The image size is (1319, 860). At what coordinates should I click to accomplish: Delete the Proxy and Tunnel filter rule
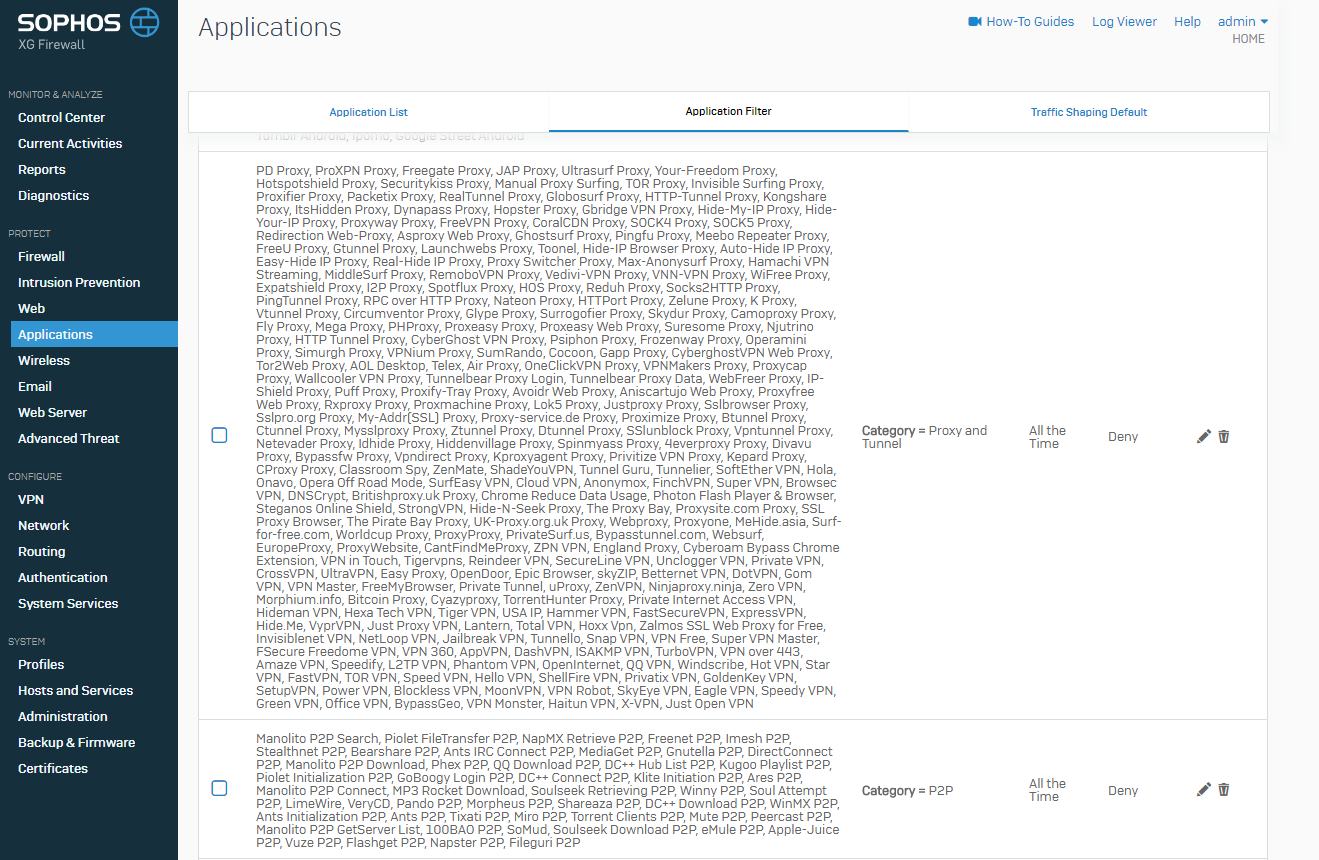click(1224, 436)
